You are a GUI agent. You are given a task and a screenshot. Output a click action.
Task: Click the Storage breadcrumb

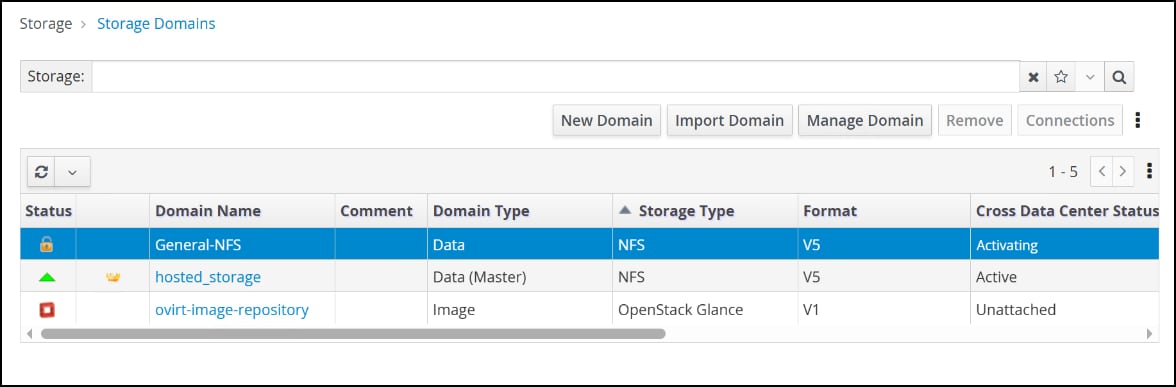tap(46, 24)
